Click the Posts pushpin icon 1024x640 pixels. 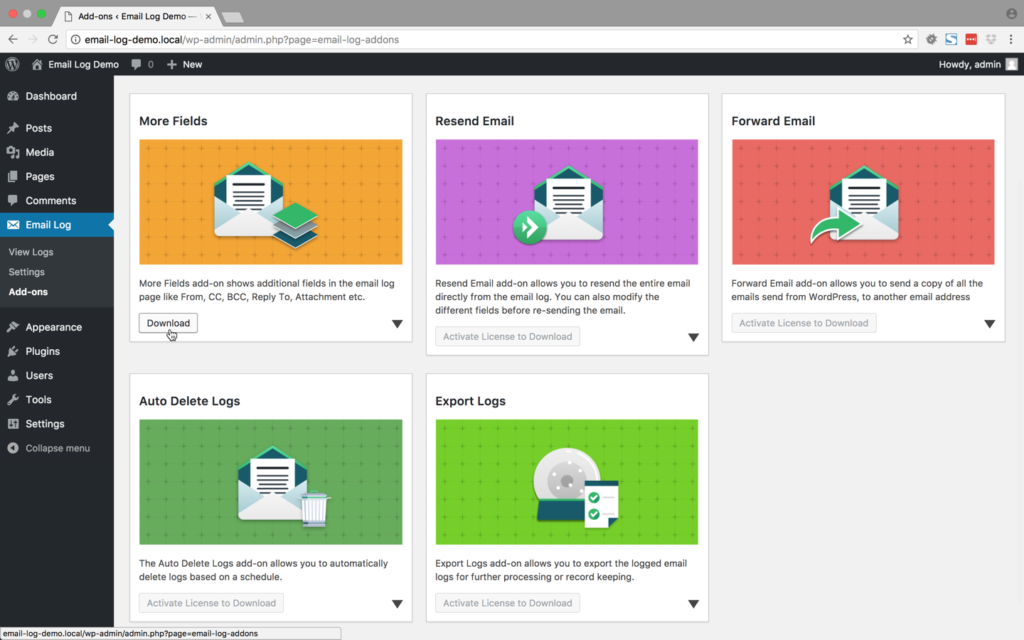click(13, 128)
